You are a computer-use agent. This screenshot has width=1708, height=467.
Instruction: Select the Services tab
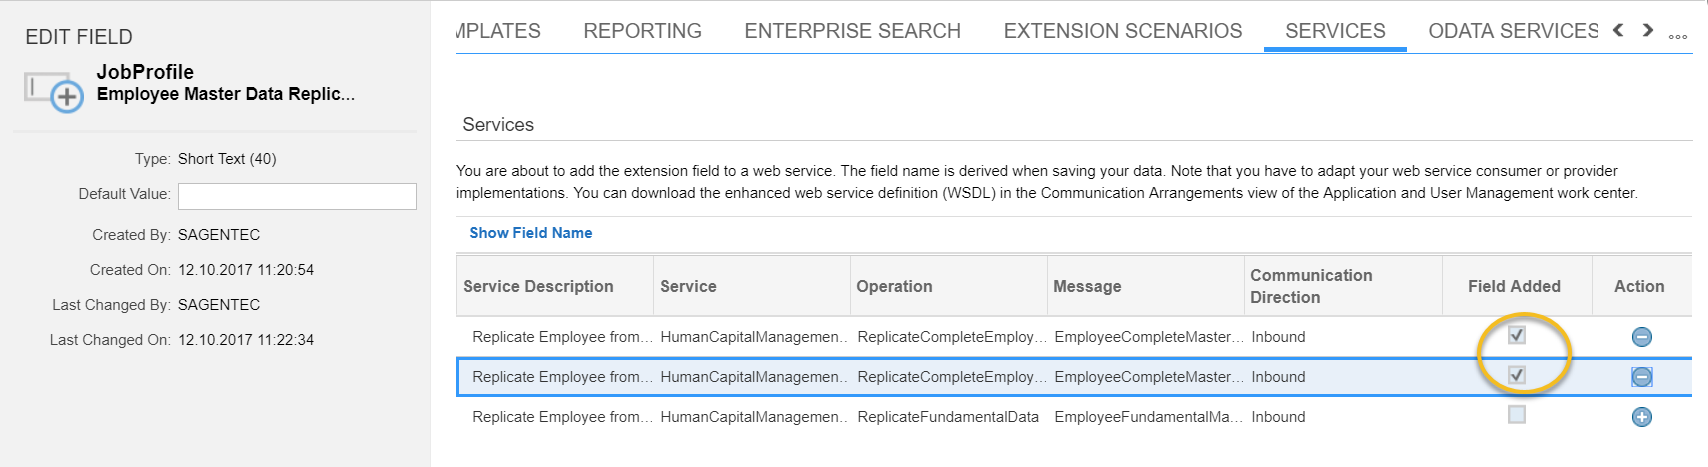tap(1335, 31)
